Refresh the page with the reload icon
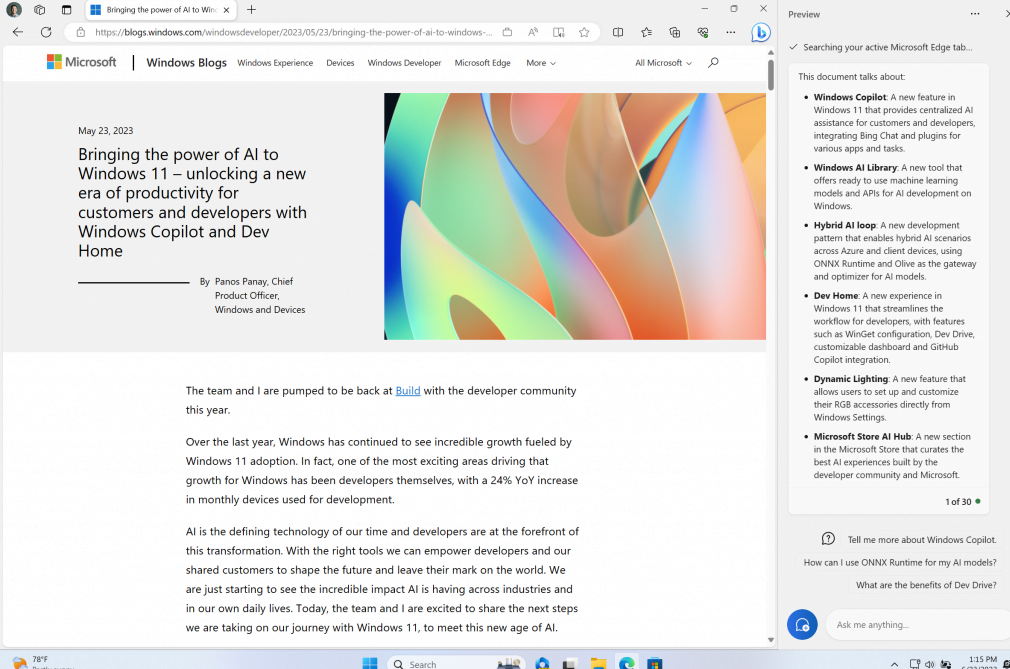This screenshot has width=1010, height=669. 46,32
